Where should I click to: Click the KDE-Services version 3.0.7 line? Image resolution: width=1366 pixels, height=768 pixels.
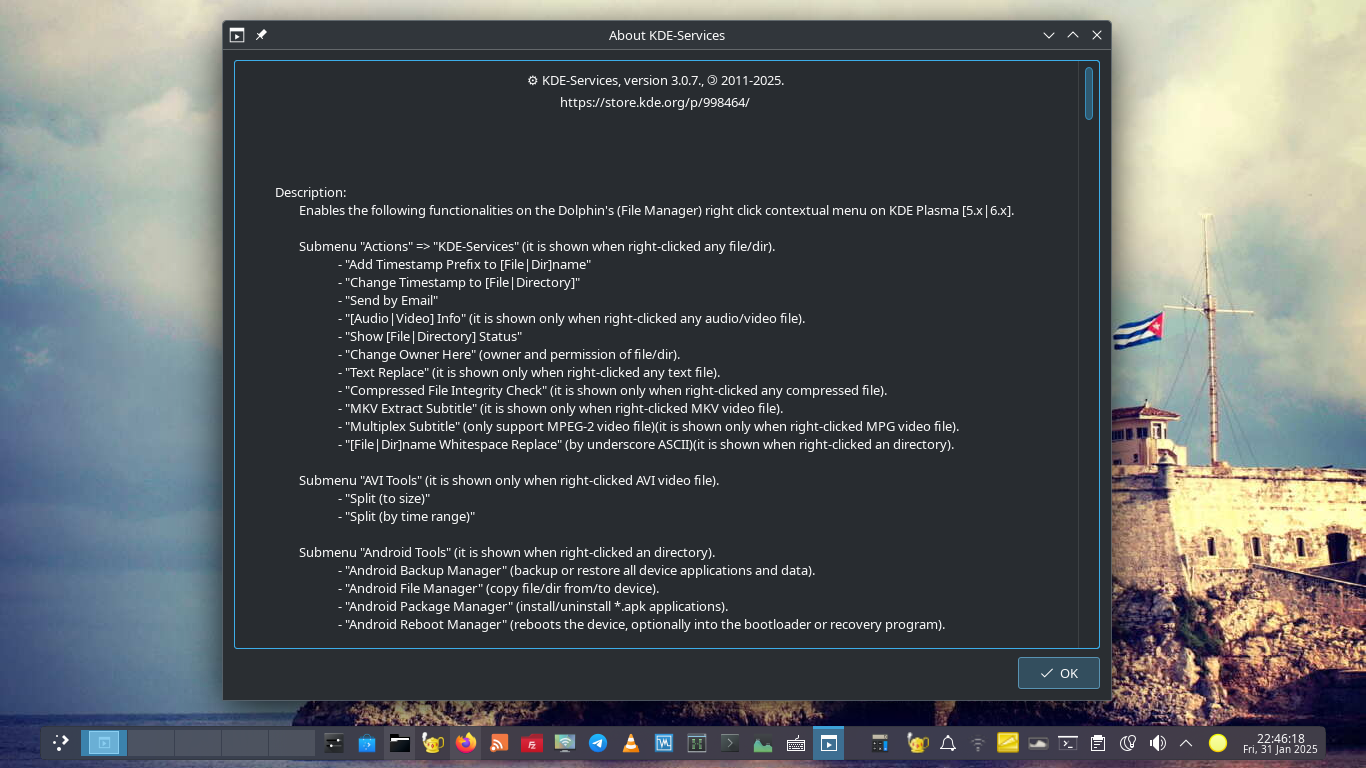point(655,80)
